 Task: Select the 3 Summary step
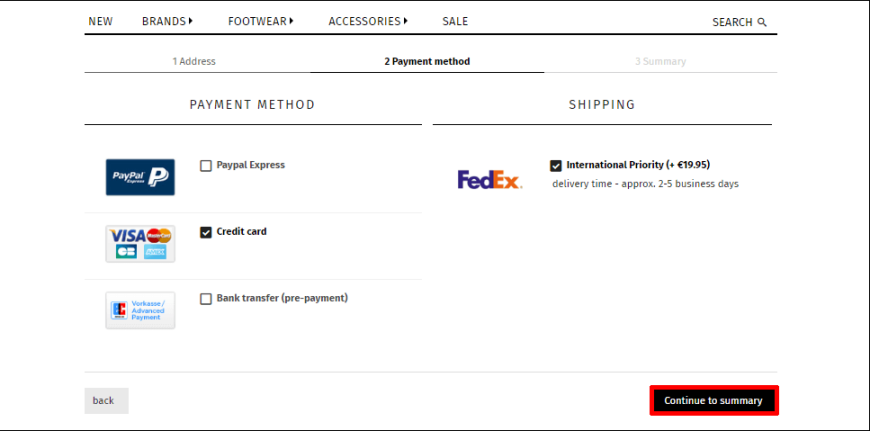pyautogui.click(x=660, y=62)
